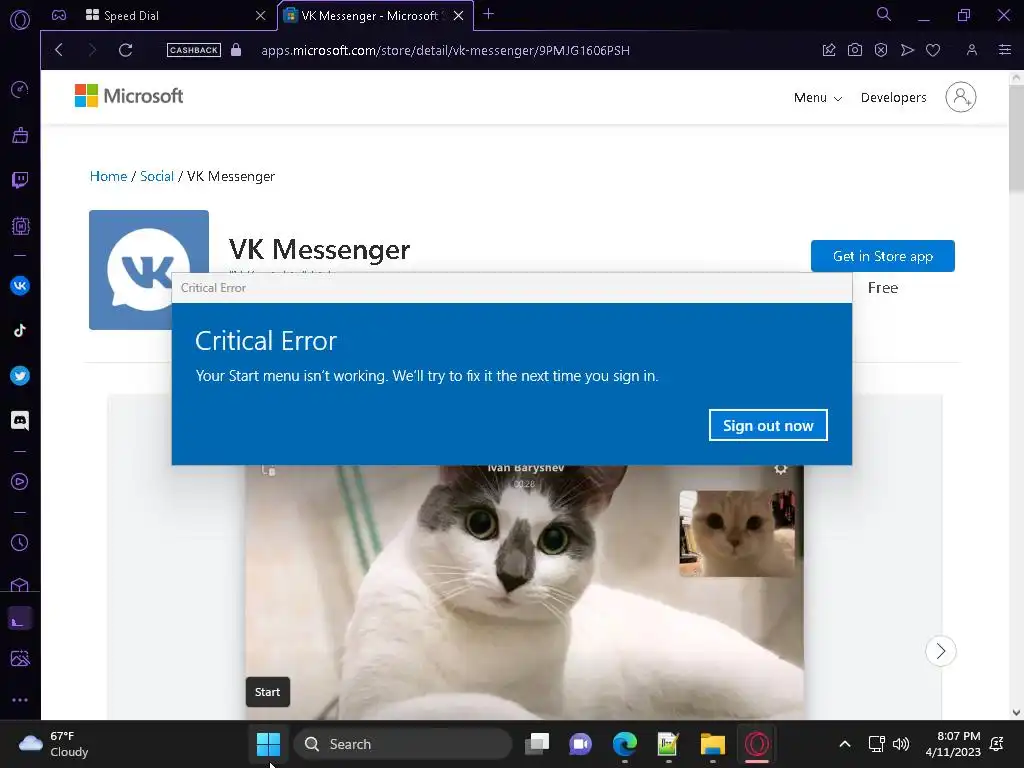The height and width of the screenshot is (768, 1024).
Task: Open the GX Corner gamepad icon
Action: pyautogui.click(x=59, y=15)
